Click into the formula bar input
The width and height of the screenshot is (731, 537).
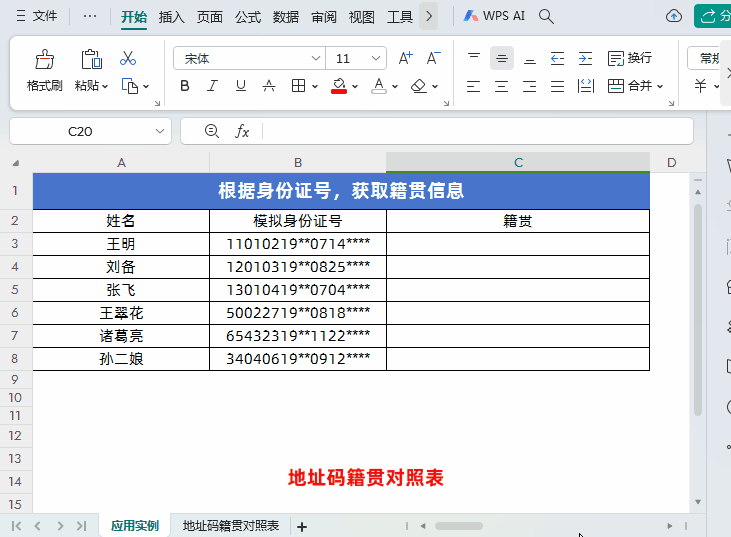click(x=477, y=131)
